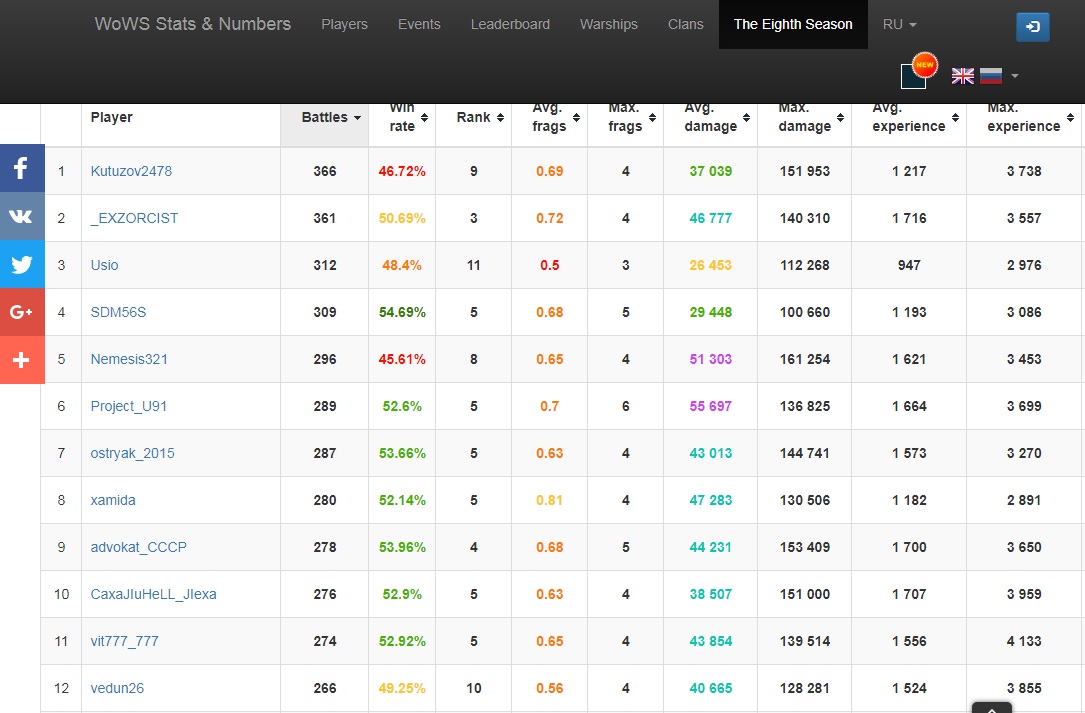
Task: Open player Kutuzov2478 profile
Action: tap(131, 171)
